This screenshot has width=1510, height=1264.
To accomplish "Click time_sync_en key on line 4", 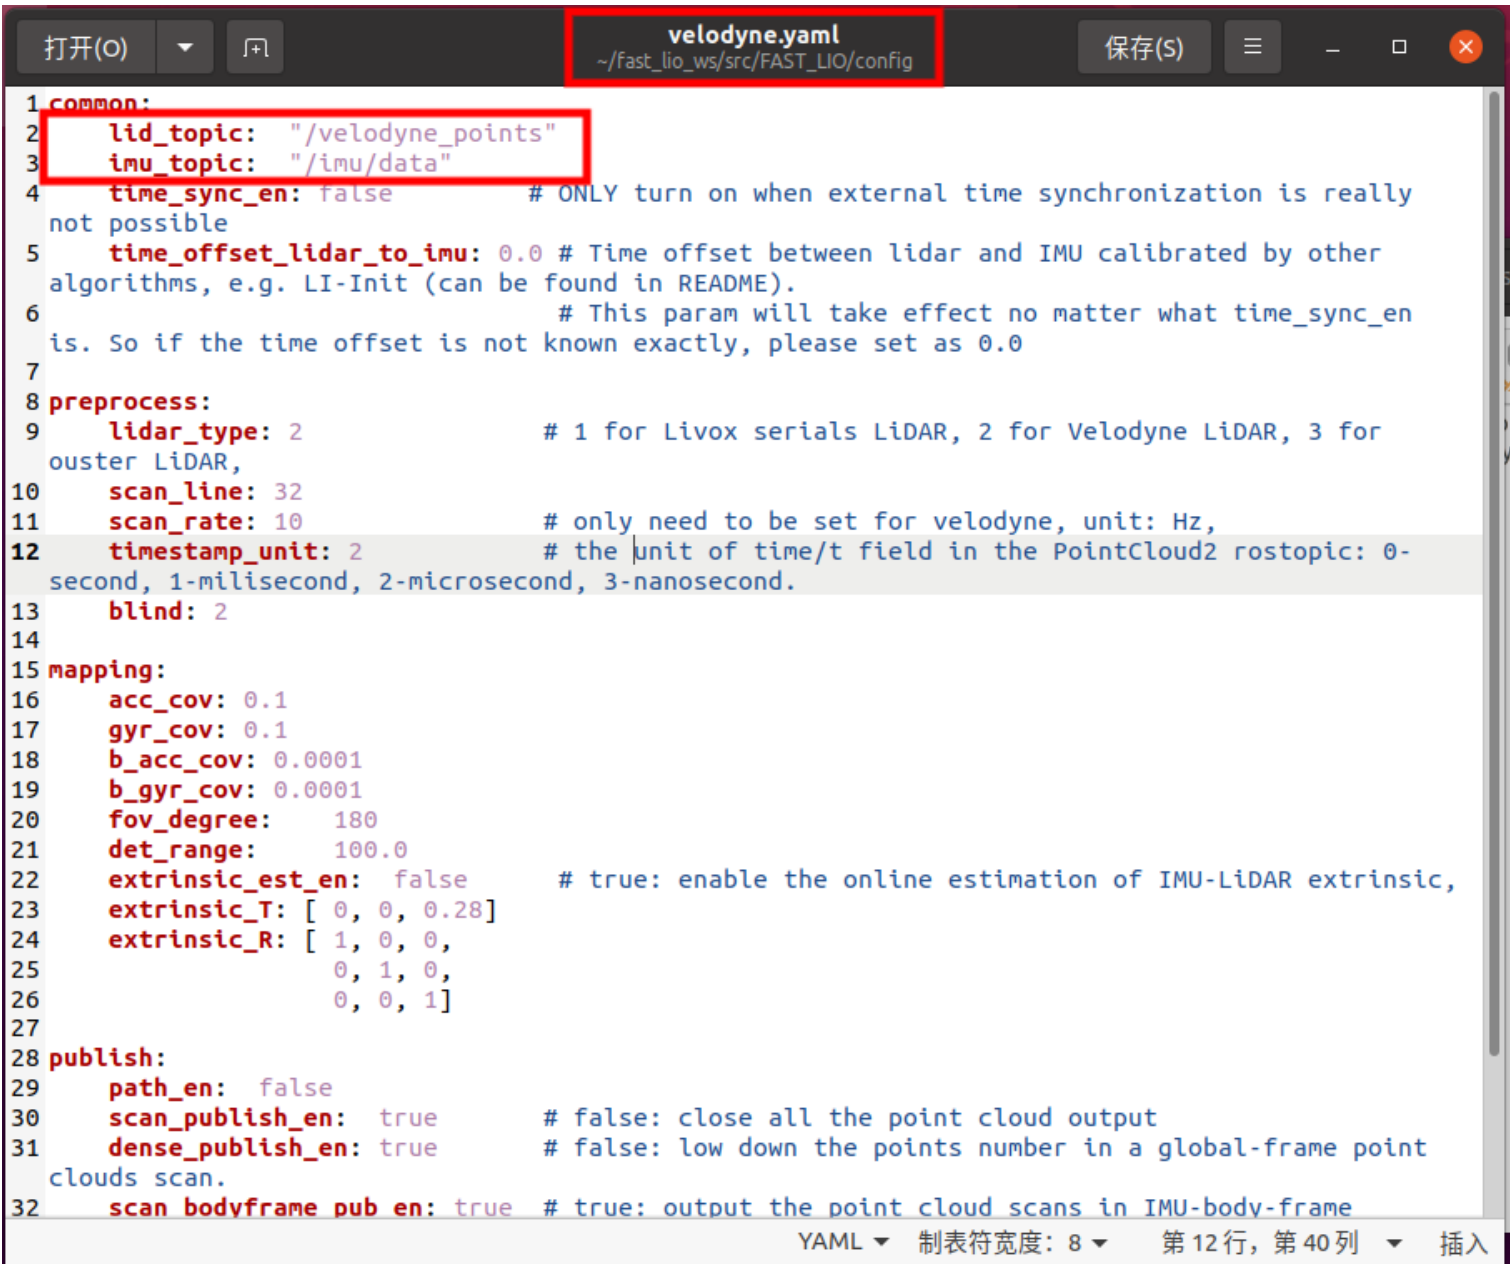I will [x=204, y=193].
